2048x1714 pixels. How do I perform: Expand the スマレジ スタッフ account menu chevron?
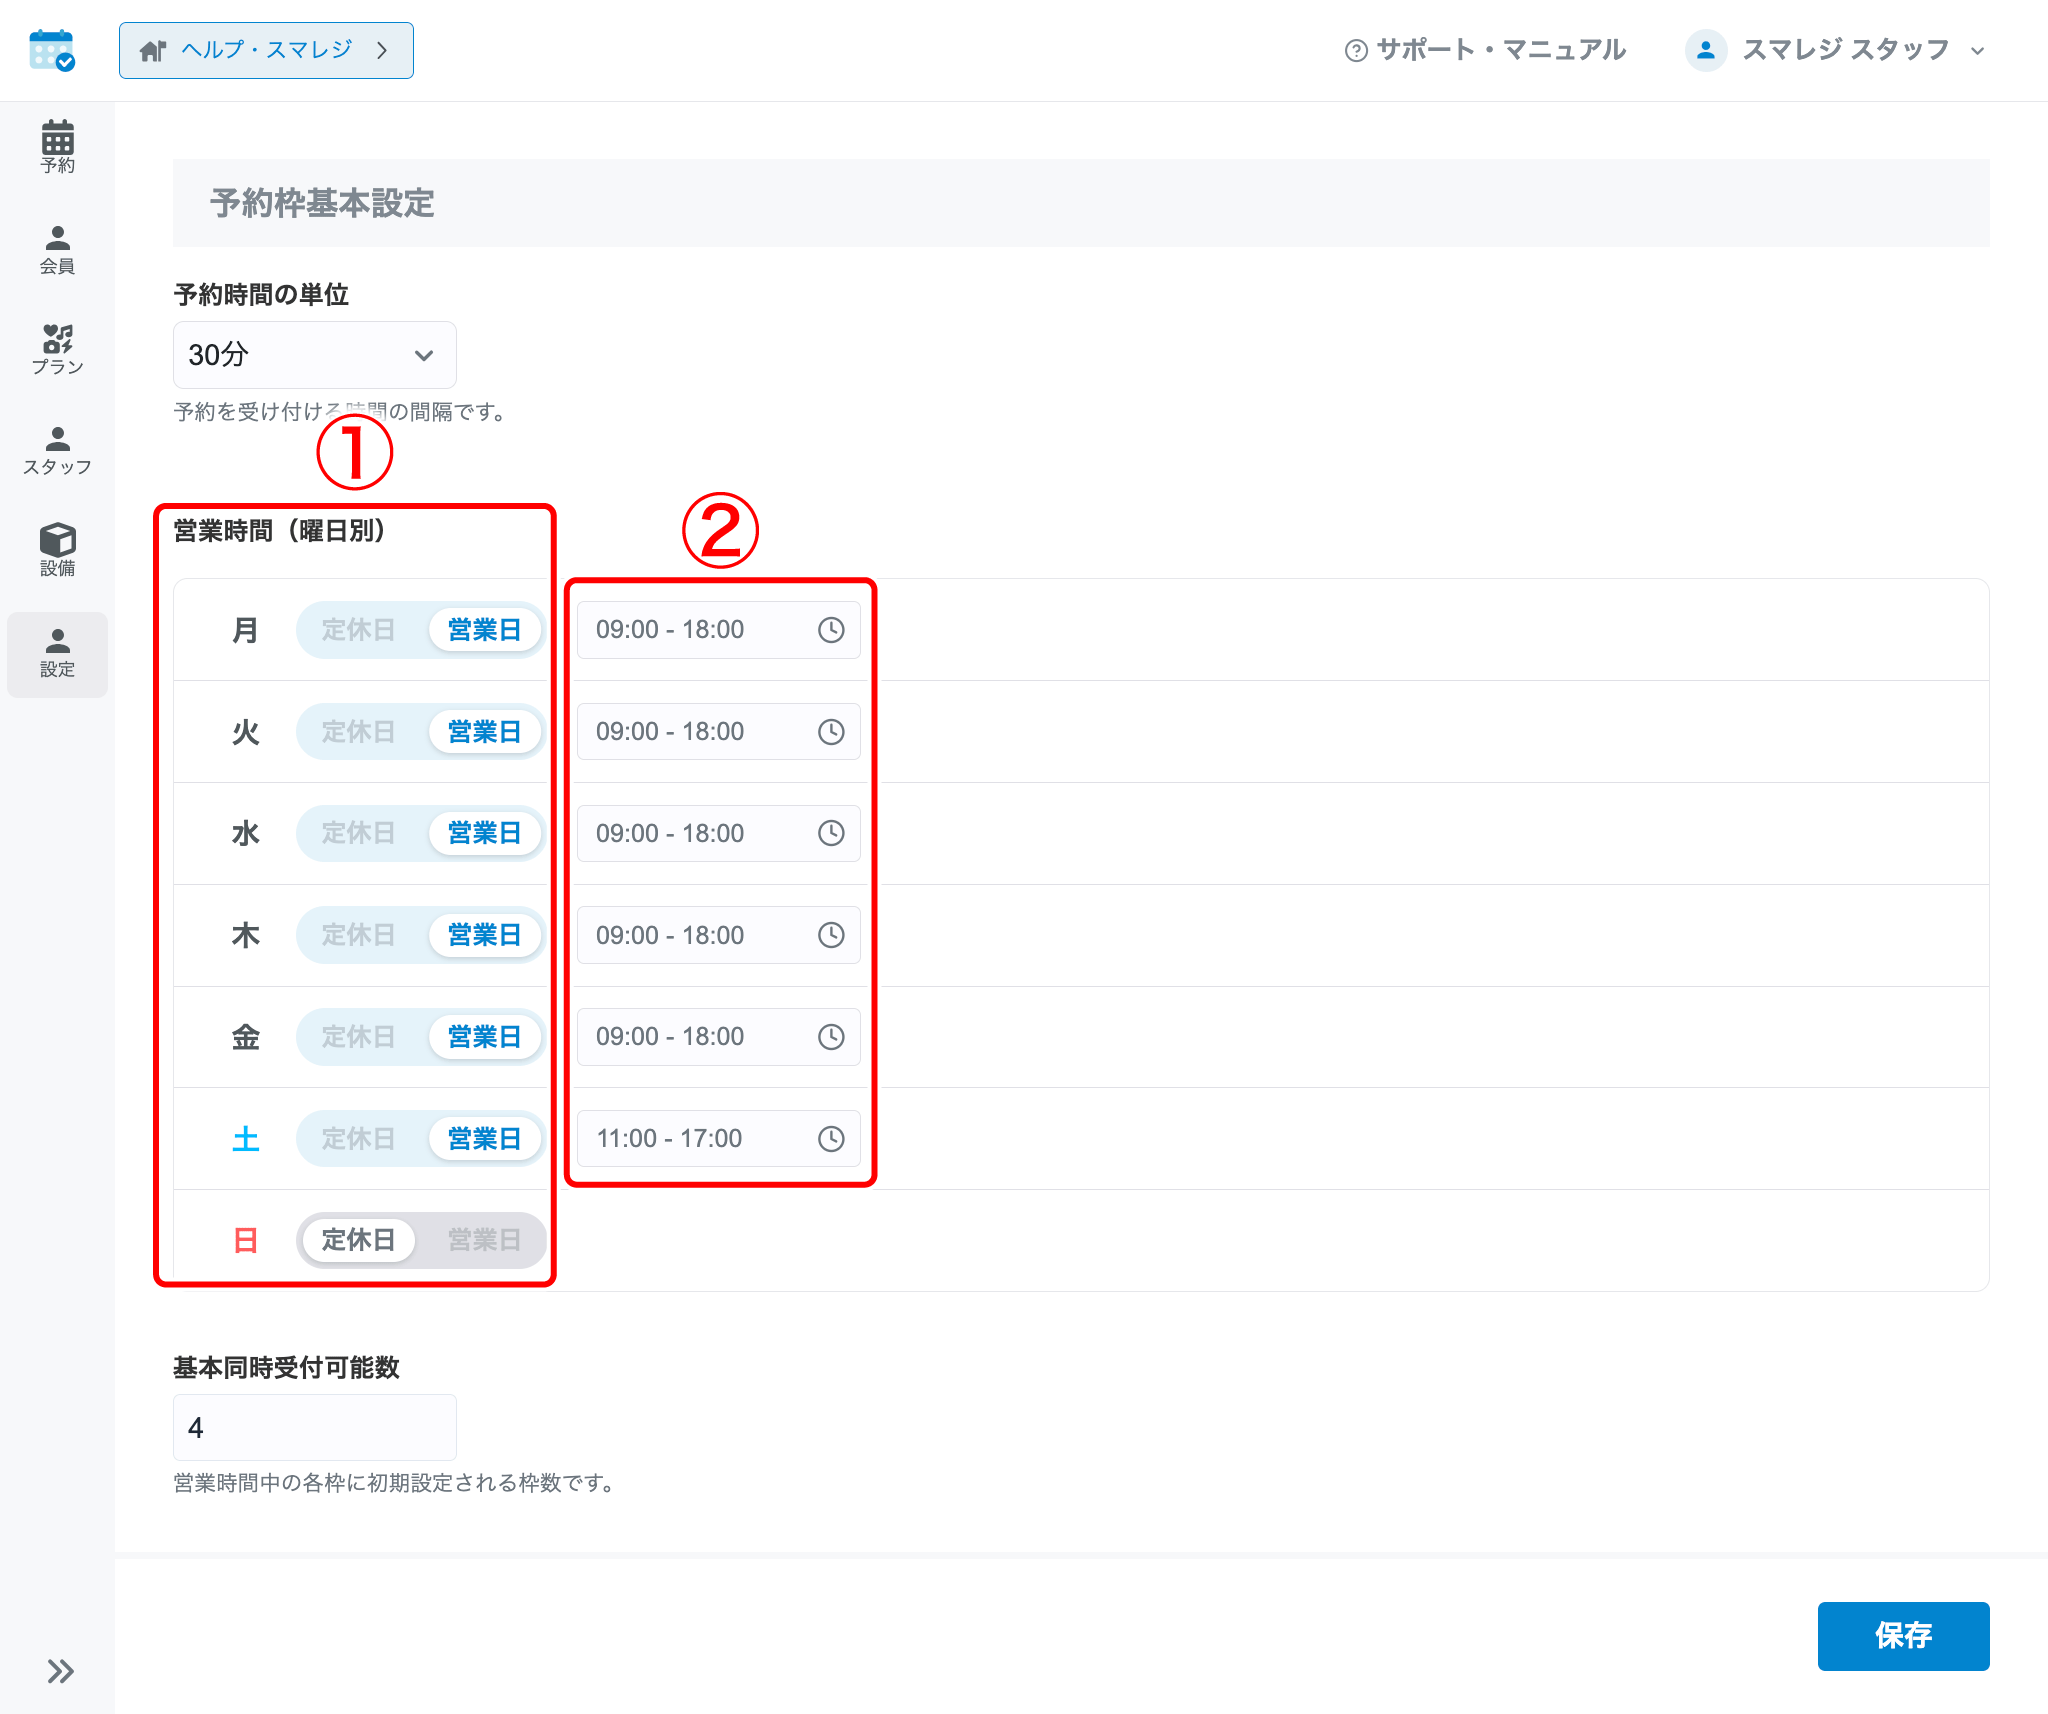[x=1977, y=51]
